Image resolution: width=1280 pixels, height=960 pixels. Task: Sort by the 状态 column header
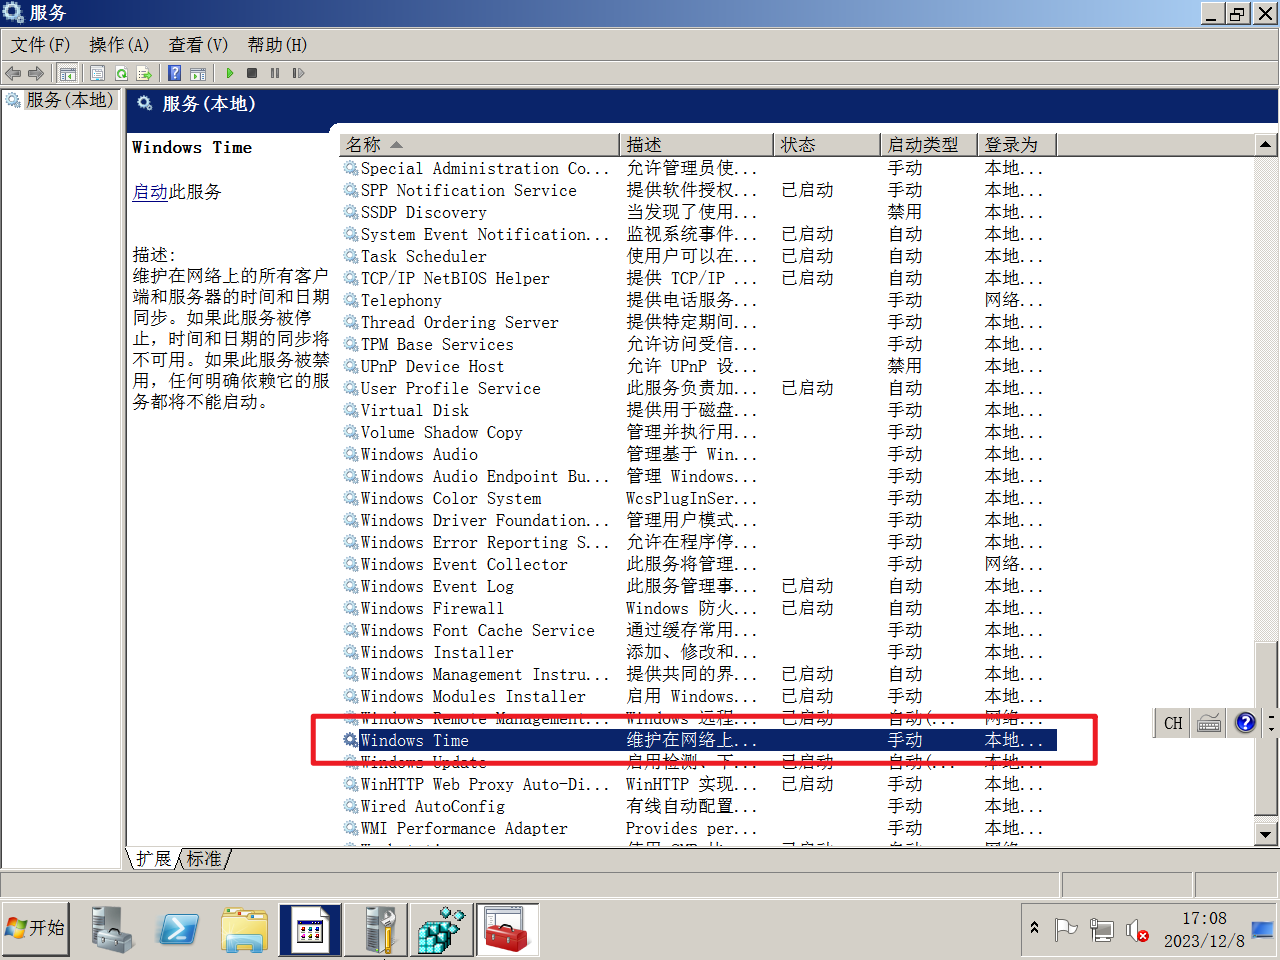pos(827,145)
